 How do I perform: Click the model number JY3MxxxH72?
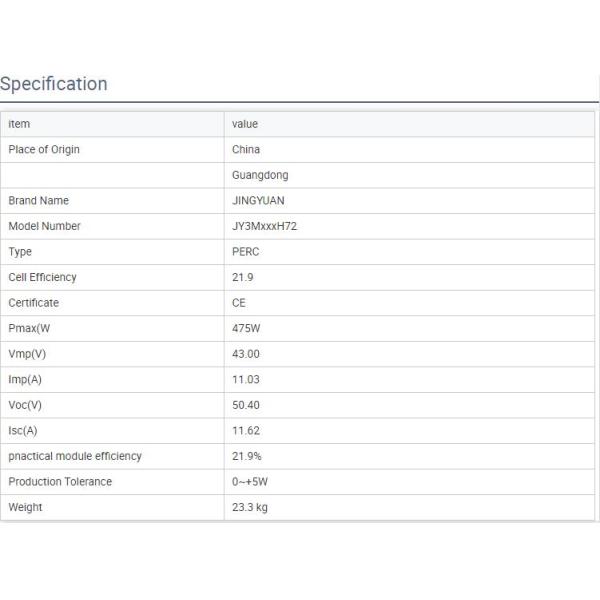264,226
